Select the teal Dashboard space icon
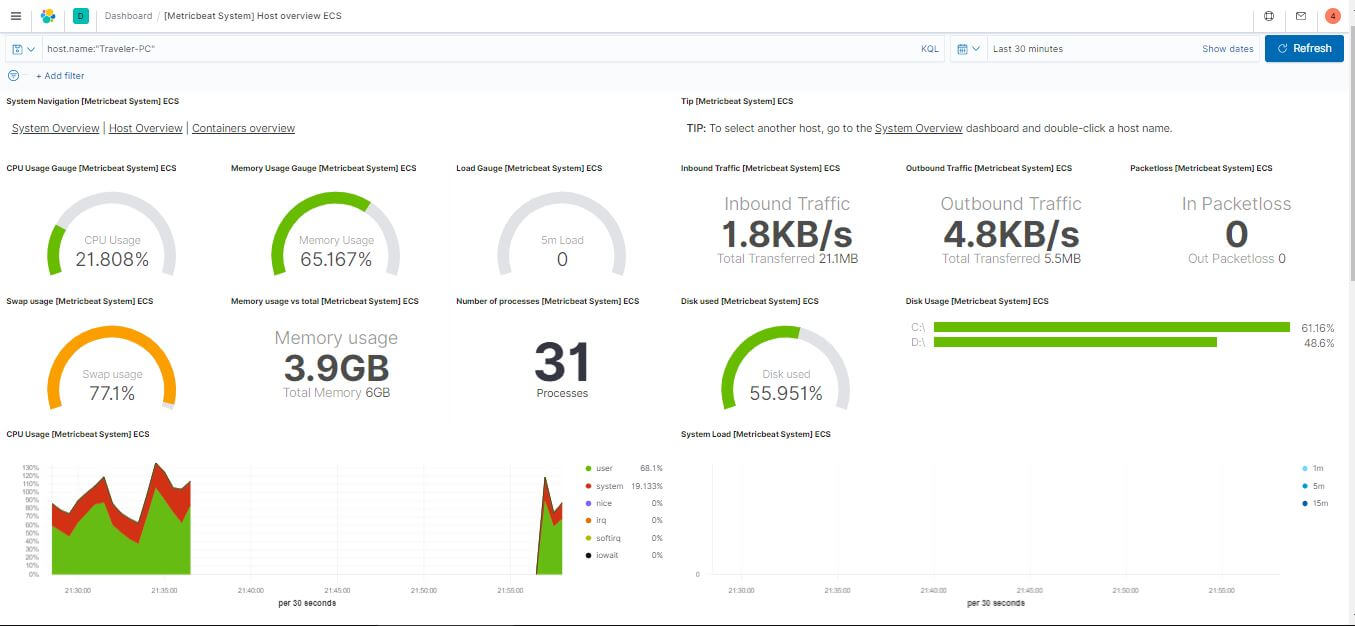1355x626 pixels. click(x=80, y=16)
